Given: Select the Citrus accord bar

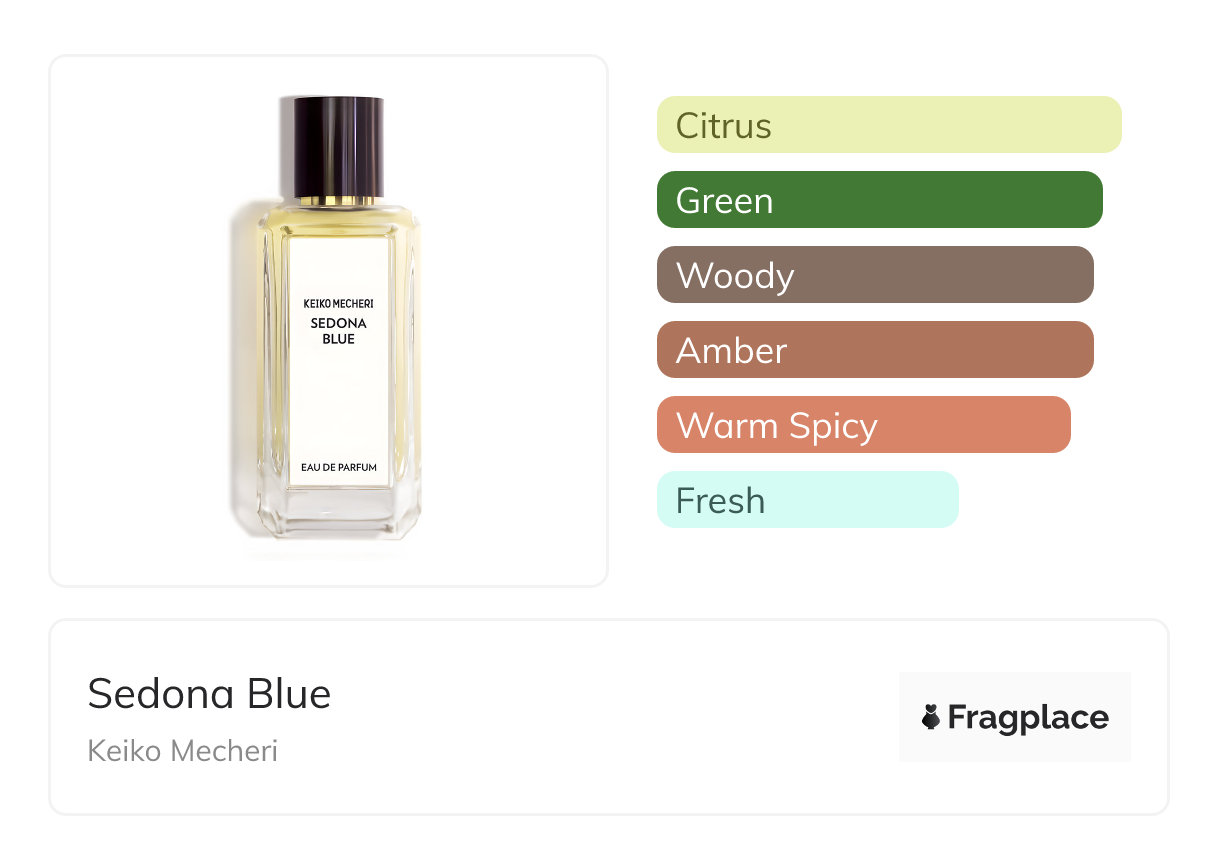Looking at the screenshot, I should pos(888,125).
